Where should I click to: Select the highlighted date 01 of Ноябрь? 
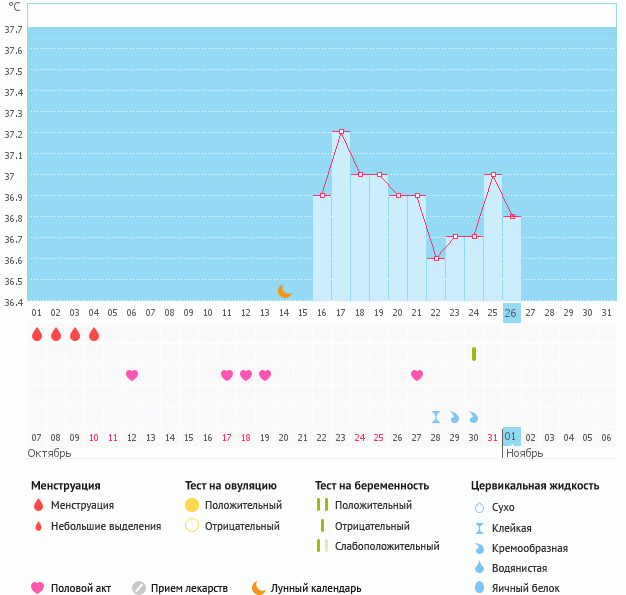tap(512, 437)
